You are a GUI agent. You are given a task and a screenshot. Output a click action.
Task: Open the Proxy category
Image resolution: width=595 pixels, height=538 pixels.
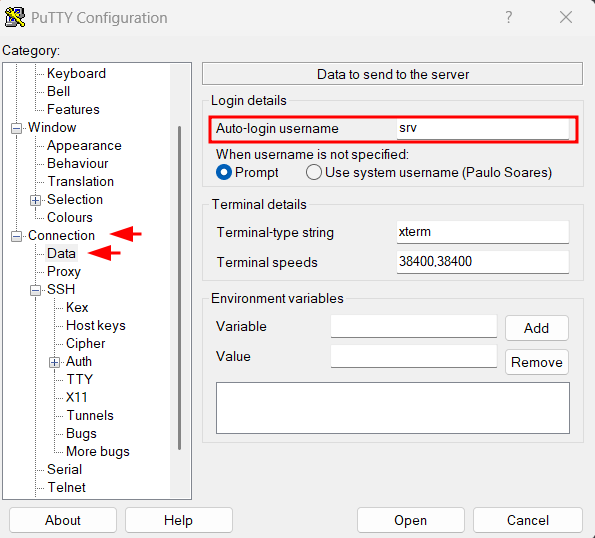tap(64, 272)
